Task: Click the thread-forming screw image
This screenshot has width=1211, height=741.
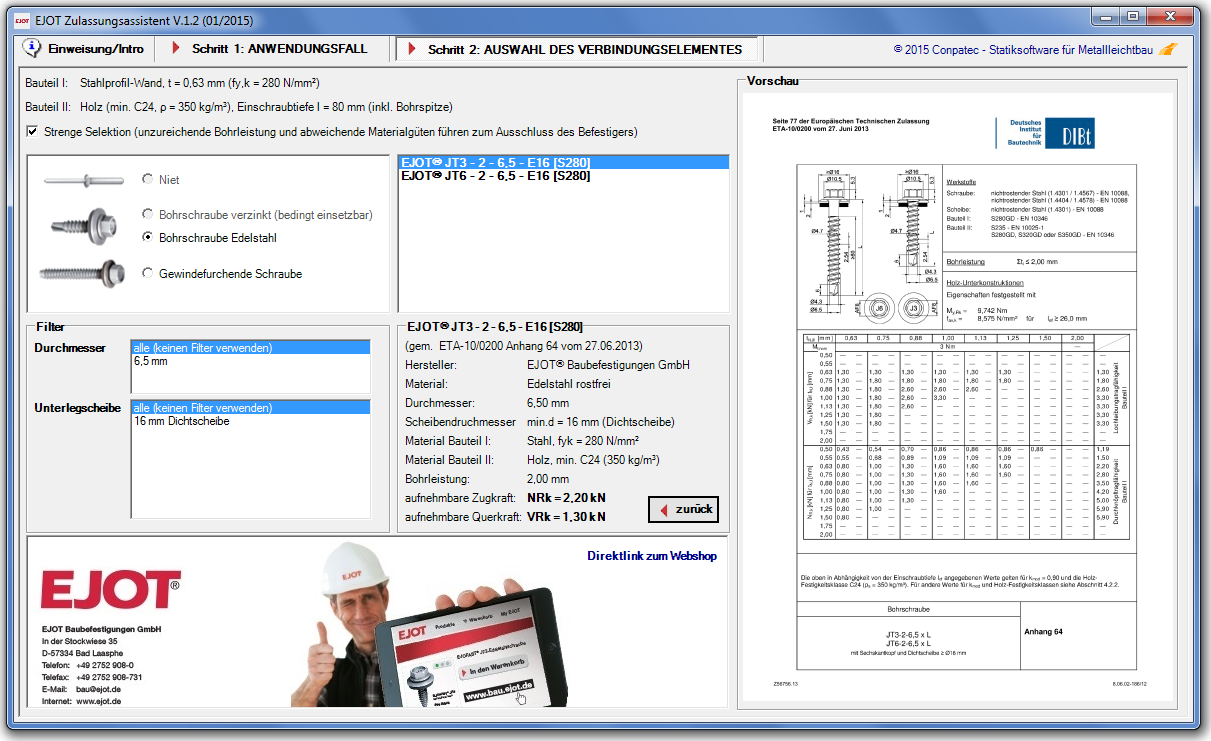Action: click(x=82, y=271)
